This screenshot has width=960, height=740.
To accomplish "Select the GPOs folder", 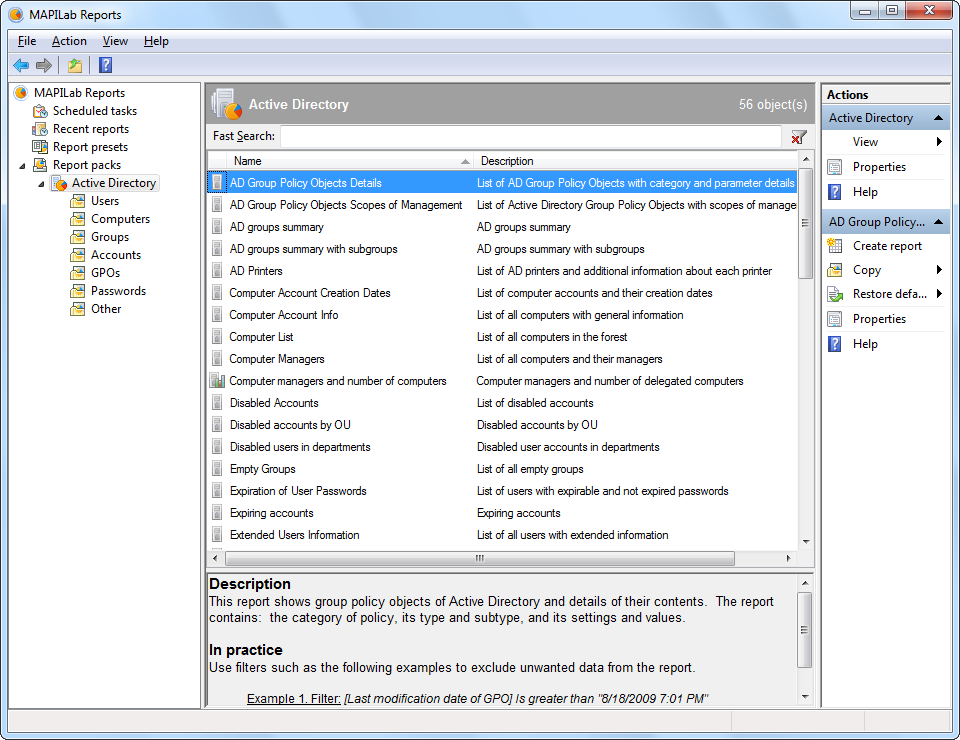I will coord(105,273).
